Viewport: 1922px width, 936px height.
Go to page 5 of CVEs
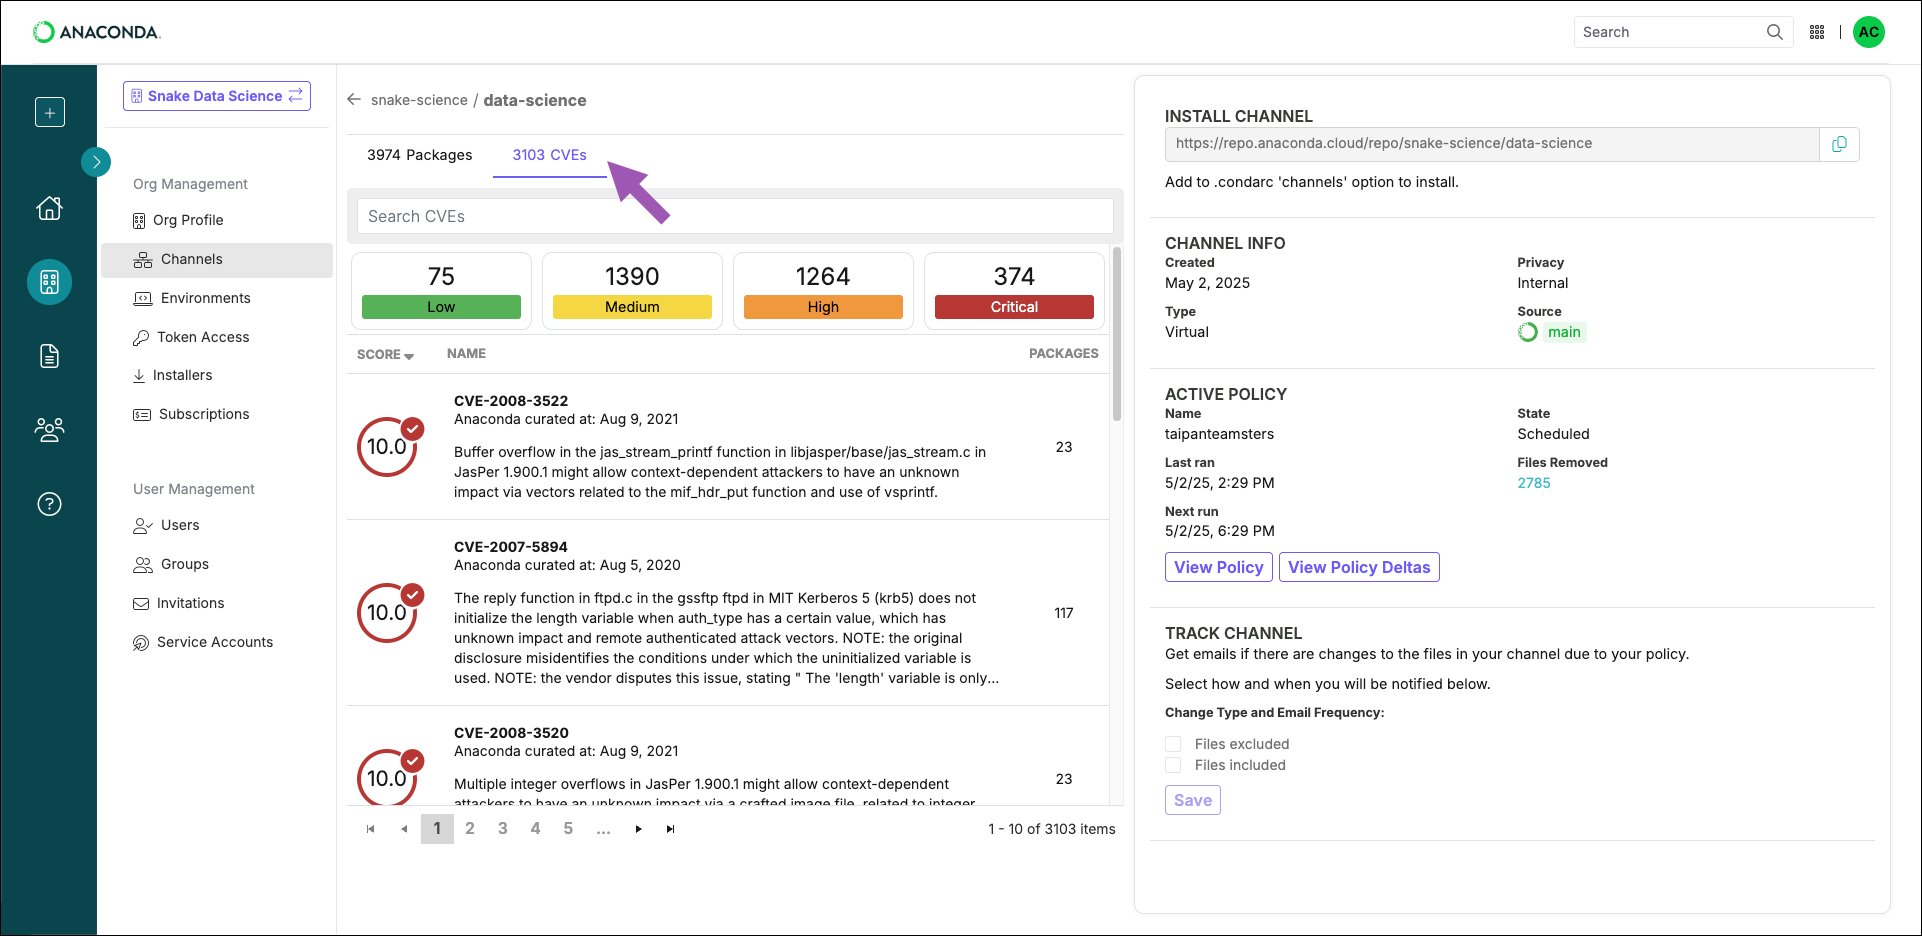click(568, 829)
